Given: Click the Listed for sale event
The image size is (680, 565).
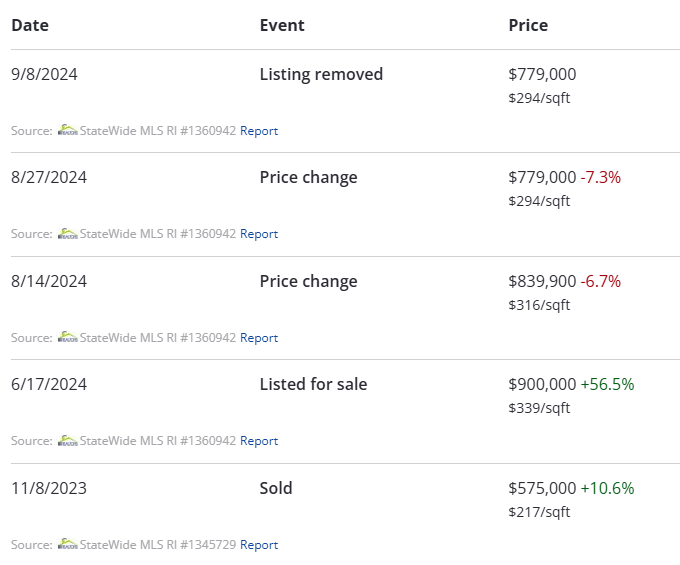Looking at the screenshot, I should tap(313, 384).
